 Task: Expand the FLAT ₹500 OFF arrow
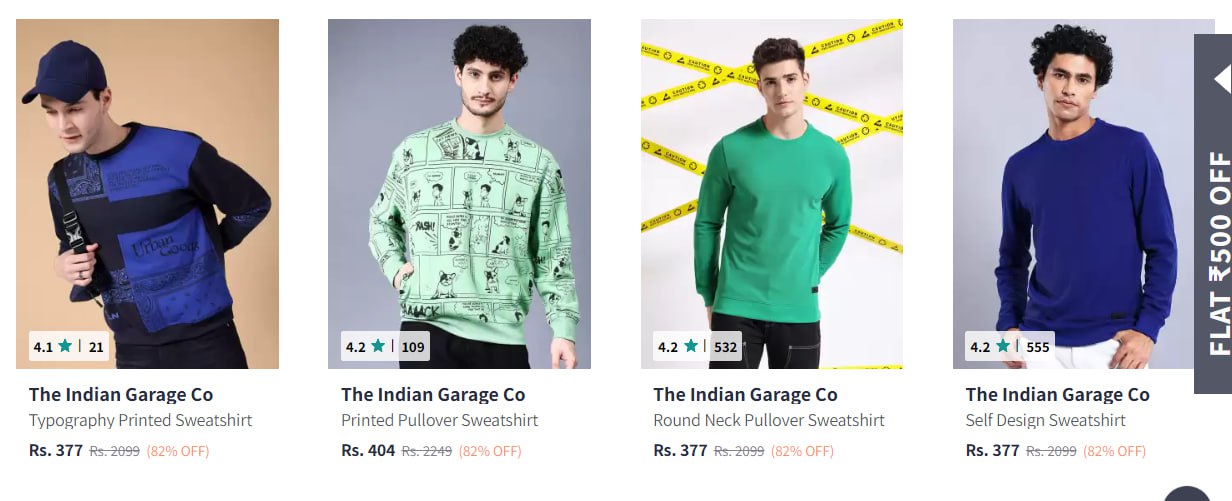tap(1221, 79)
